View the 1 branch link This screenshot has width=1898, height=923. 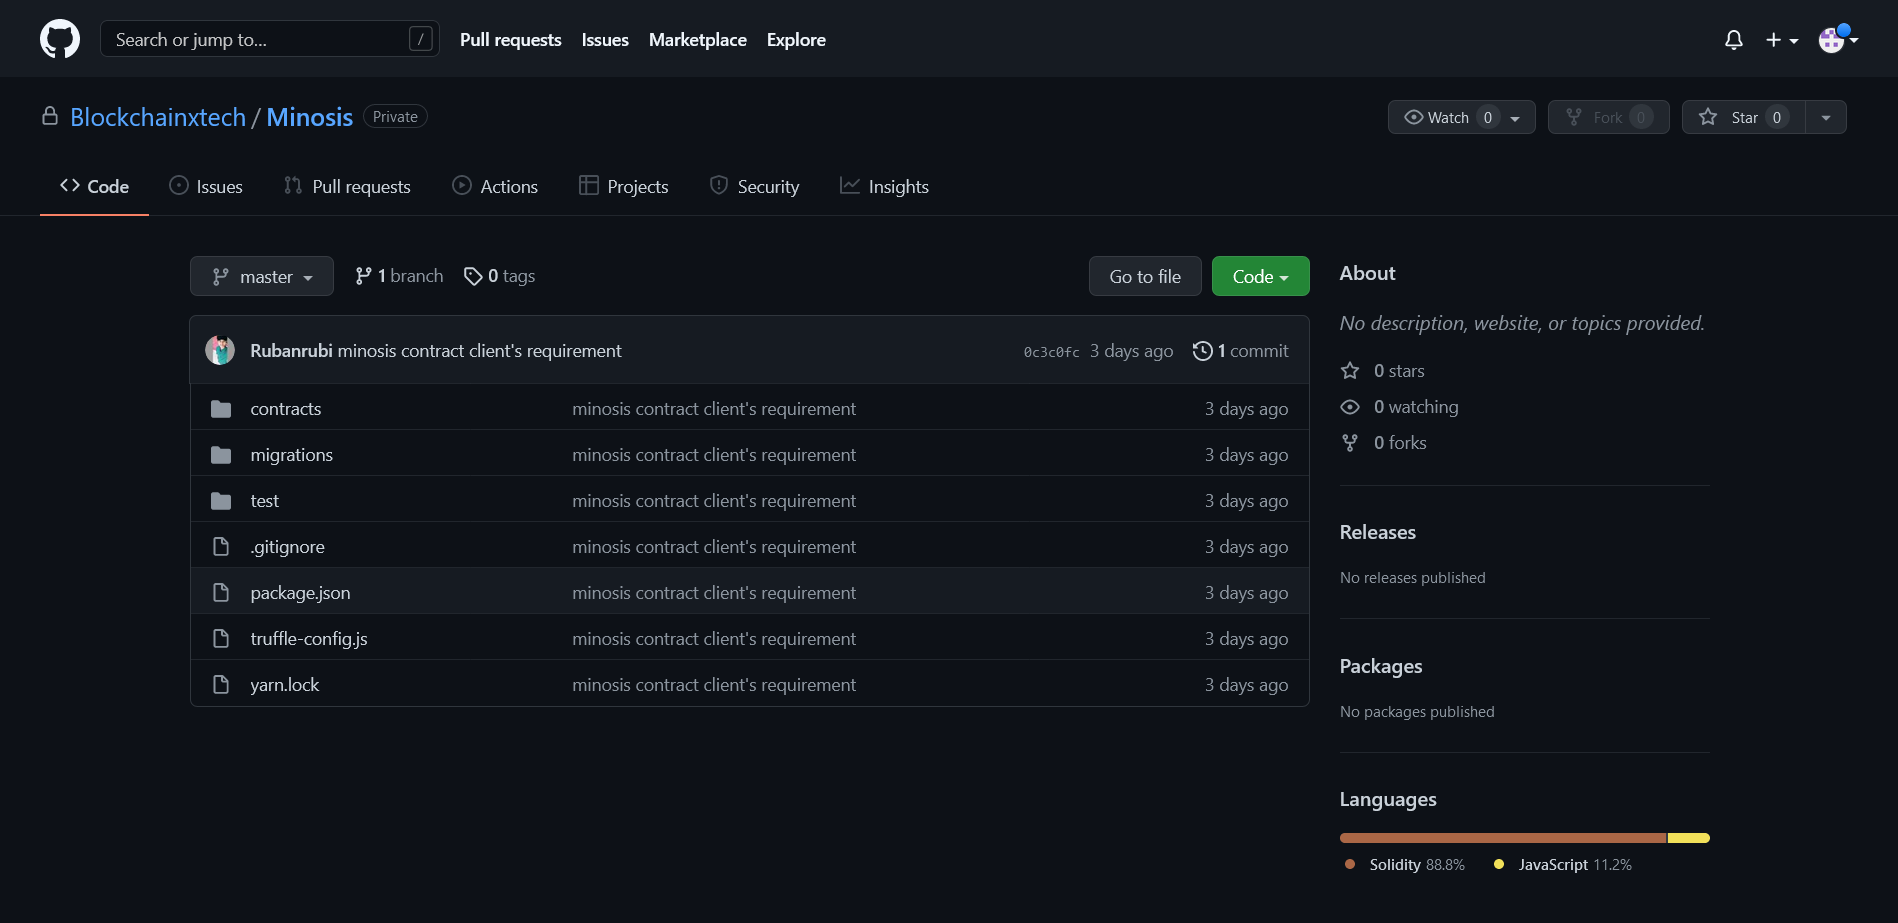pyautogui.click(x=399, y=276)
